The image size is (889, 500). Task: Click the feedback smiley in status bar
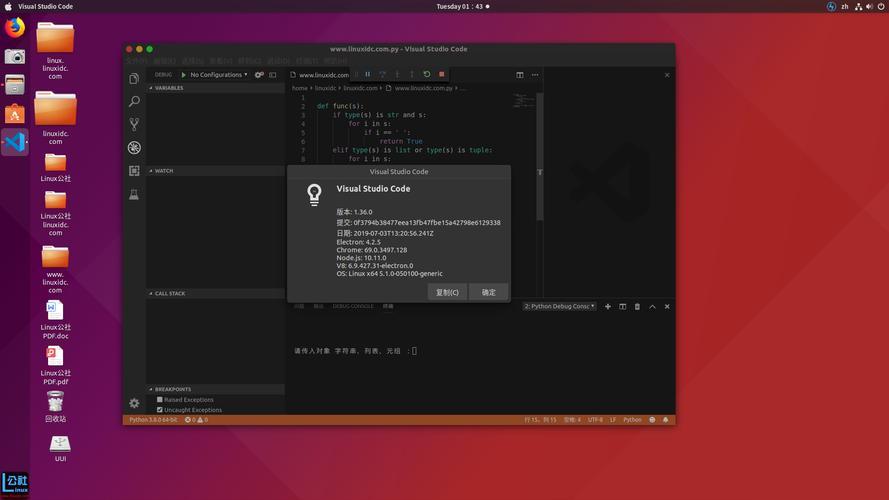pyautogui.click(x=652, y=420)
